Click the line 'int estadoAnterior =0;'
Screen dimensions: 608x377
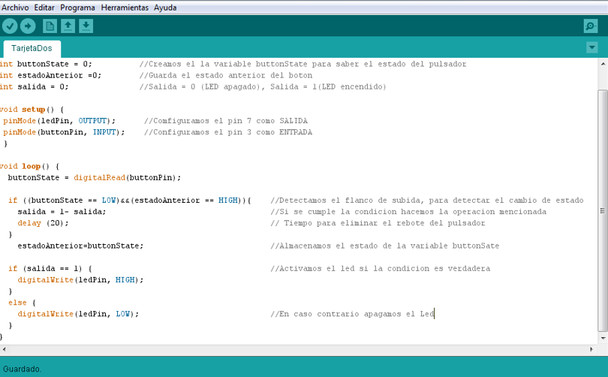pyautogui.click(x=50, y=75)
